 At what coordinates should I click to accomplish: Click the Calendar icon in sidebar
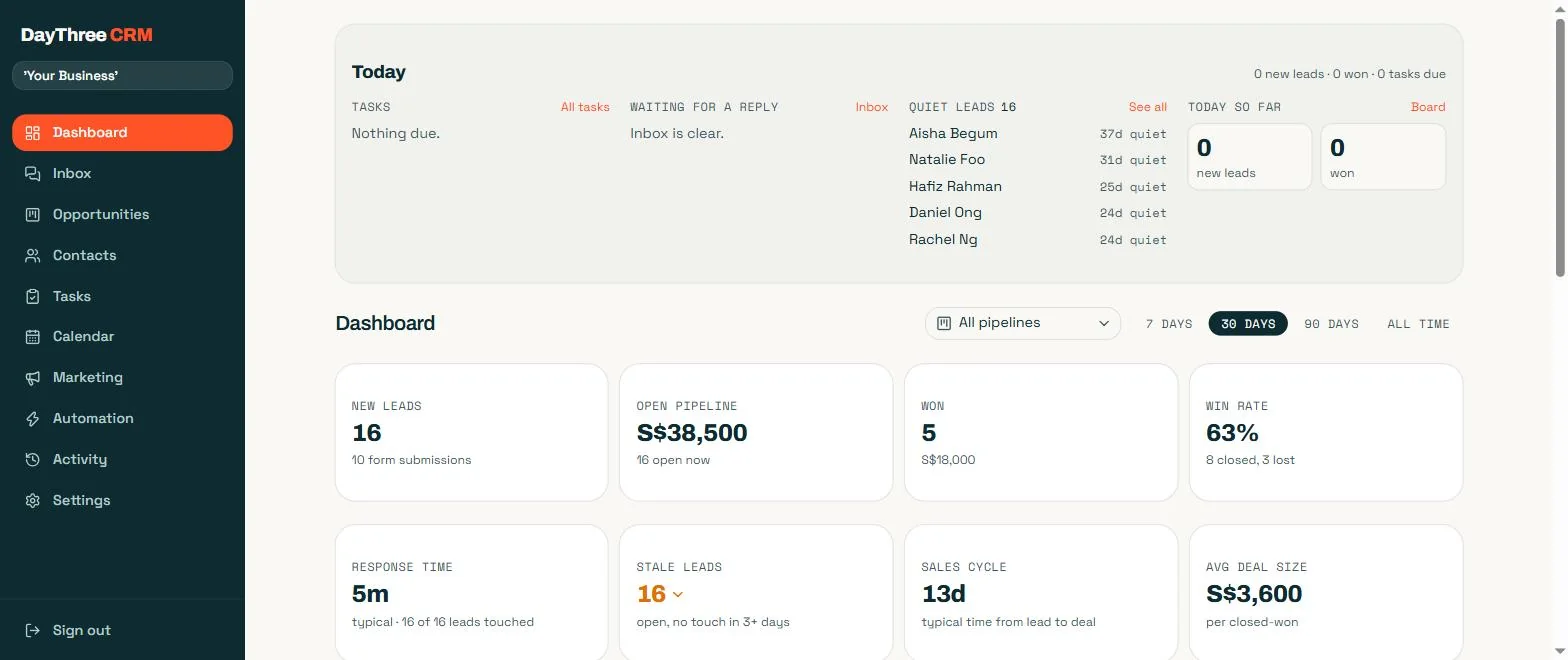point(33,337)
